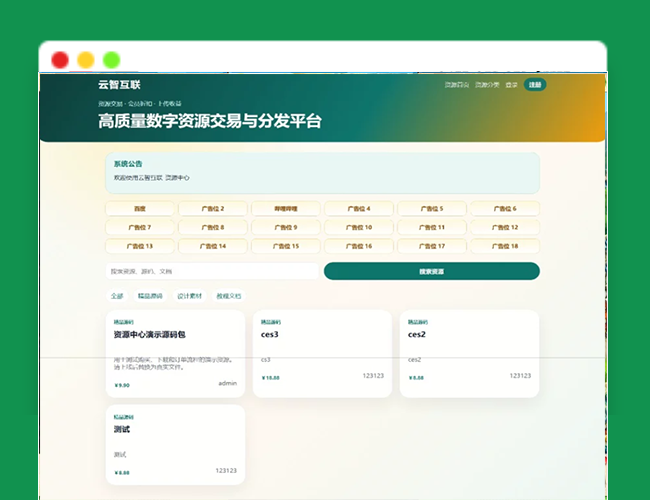This screenshot has width=650, height=500.
Task: Click the 123123 author on 测试 card
Action: 226,471
